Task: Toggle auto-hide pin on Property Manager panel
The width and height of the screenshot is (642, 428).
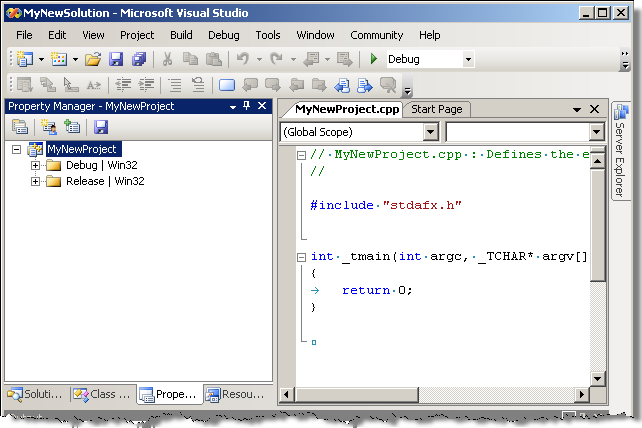Action: coord(246,106)
